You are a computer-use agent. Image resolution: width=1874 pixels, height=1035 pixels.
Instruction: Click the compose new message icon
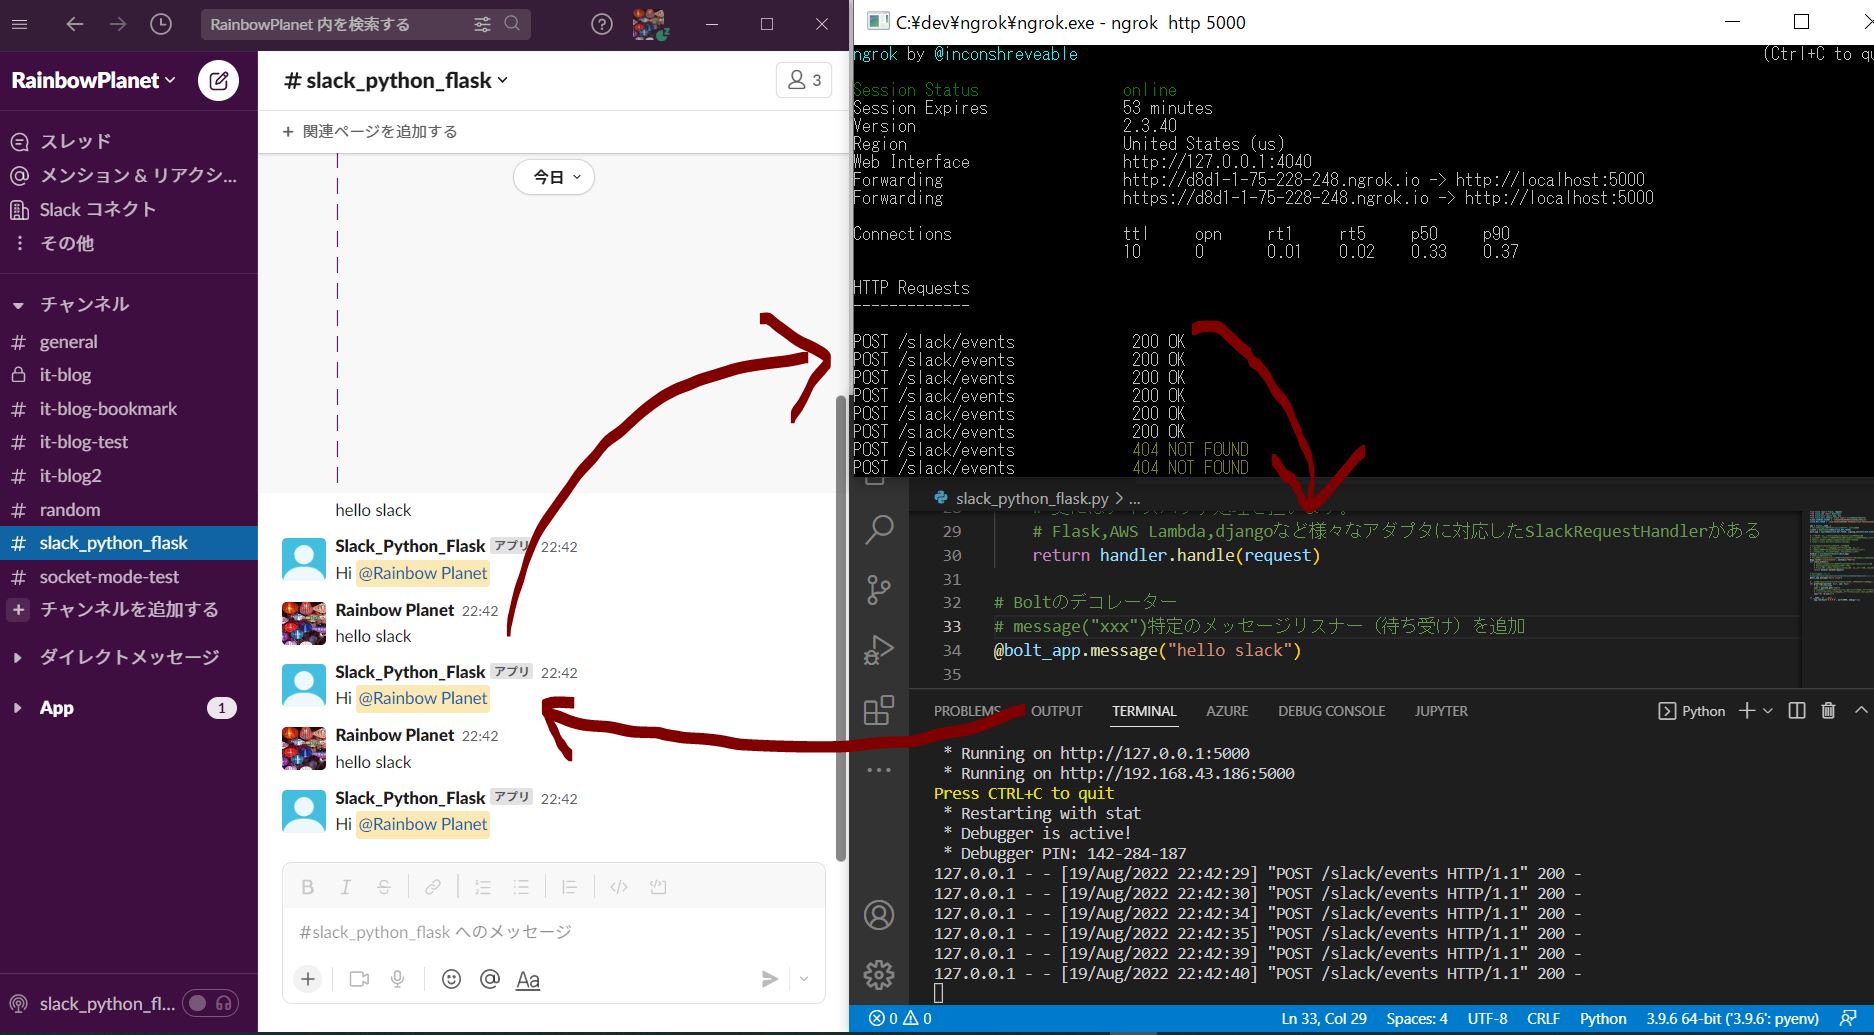click(x=218, y=81)
